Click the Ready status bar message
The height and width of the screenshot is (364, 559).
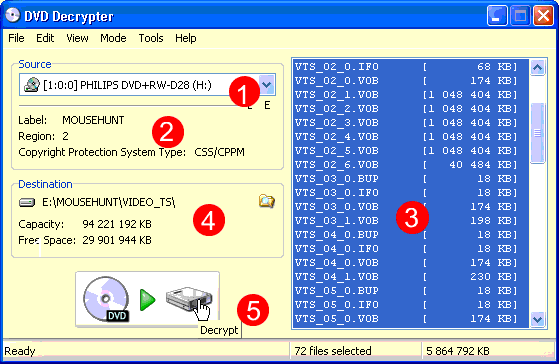(x=20, y=351)
